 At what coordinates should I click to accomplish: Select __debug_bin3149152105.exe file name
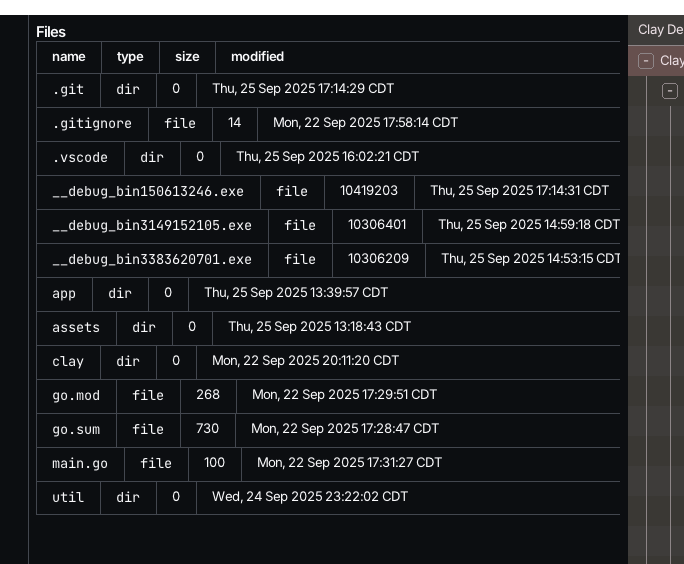152,225
